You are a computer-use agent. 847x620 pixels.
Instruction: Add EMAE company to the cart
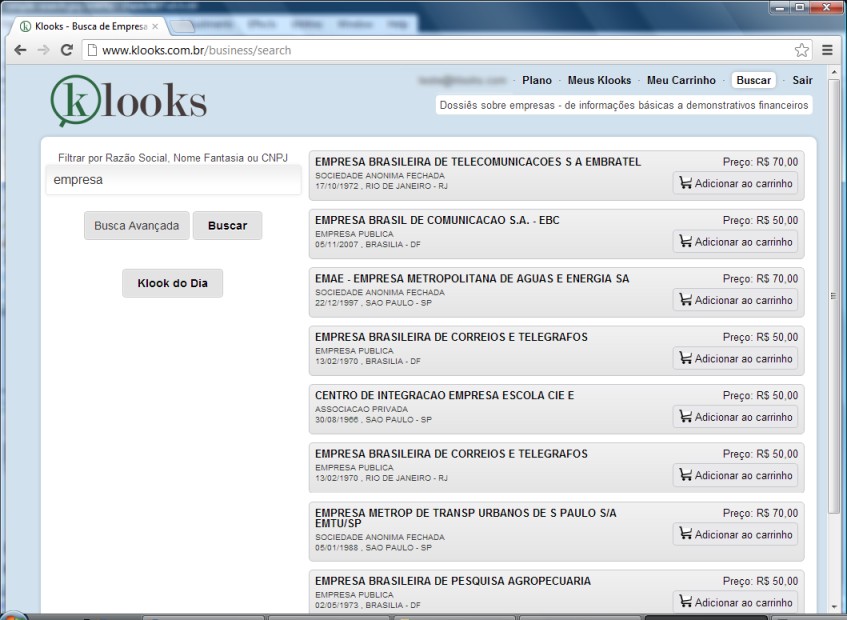[x=735, y=300]
